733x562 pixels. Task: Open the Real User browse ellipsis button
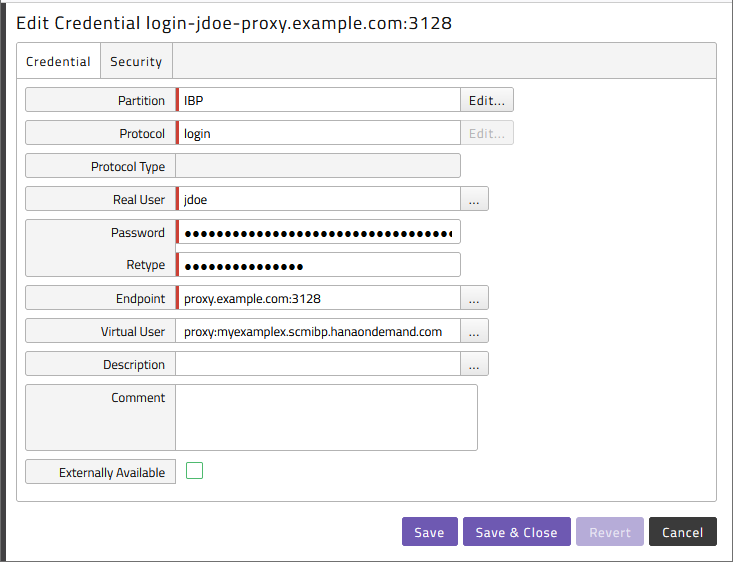(474, 199)
